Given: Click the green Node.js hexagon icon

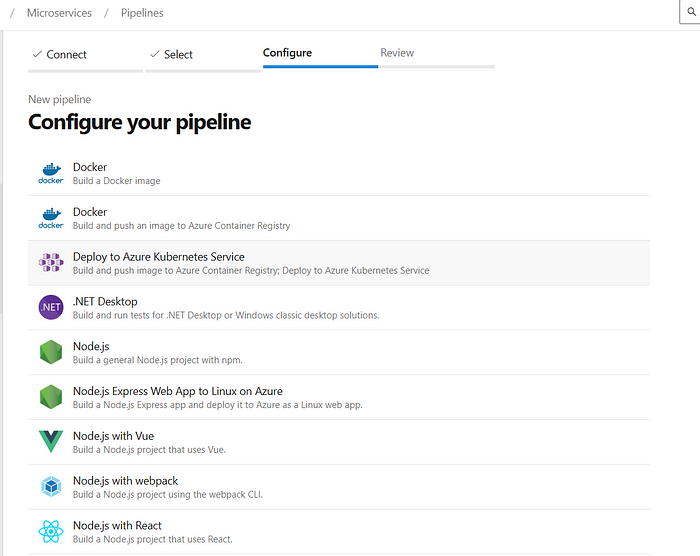Looking at the screenshot, I should tap(51, 352).
